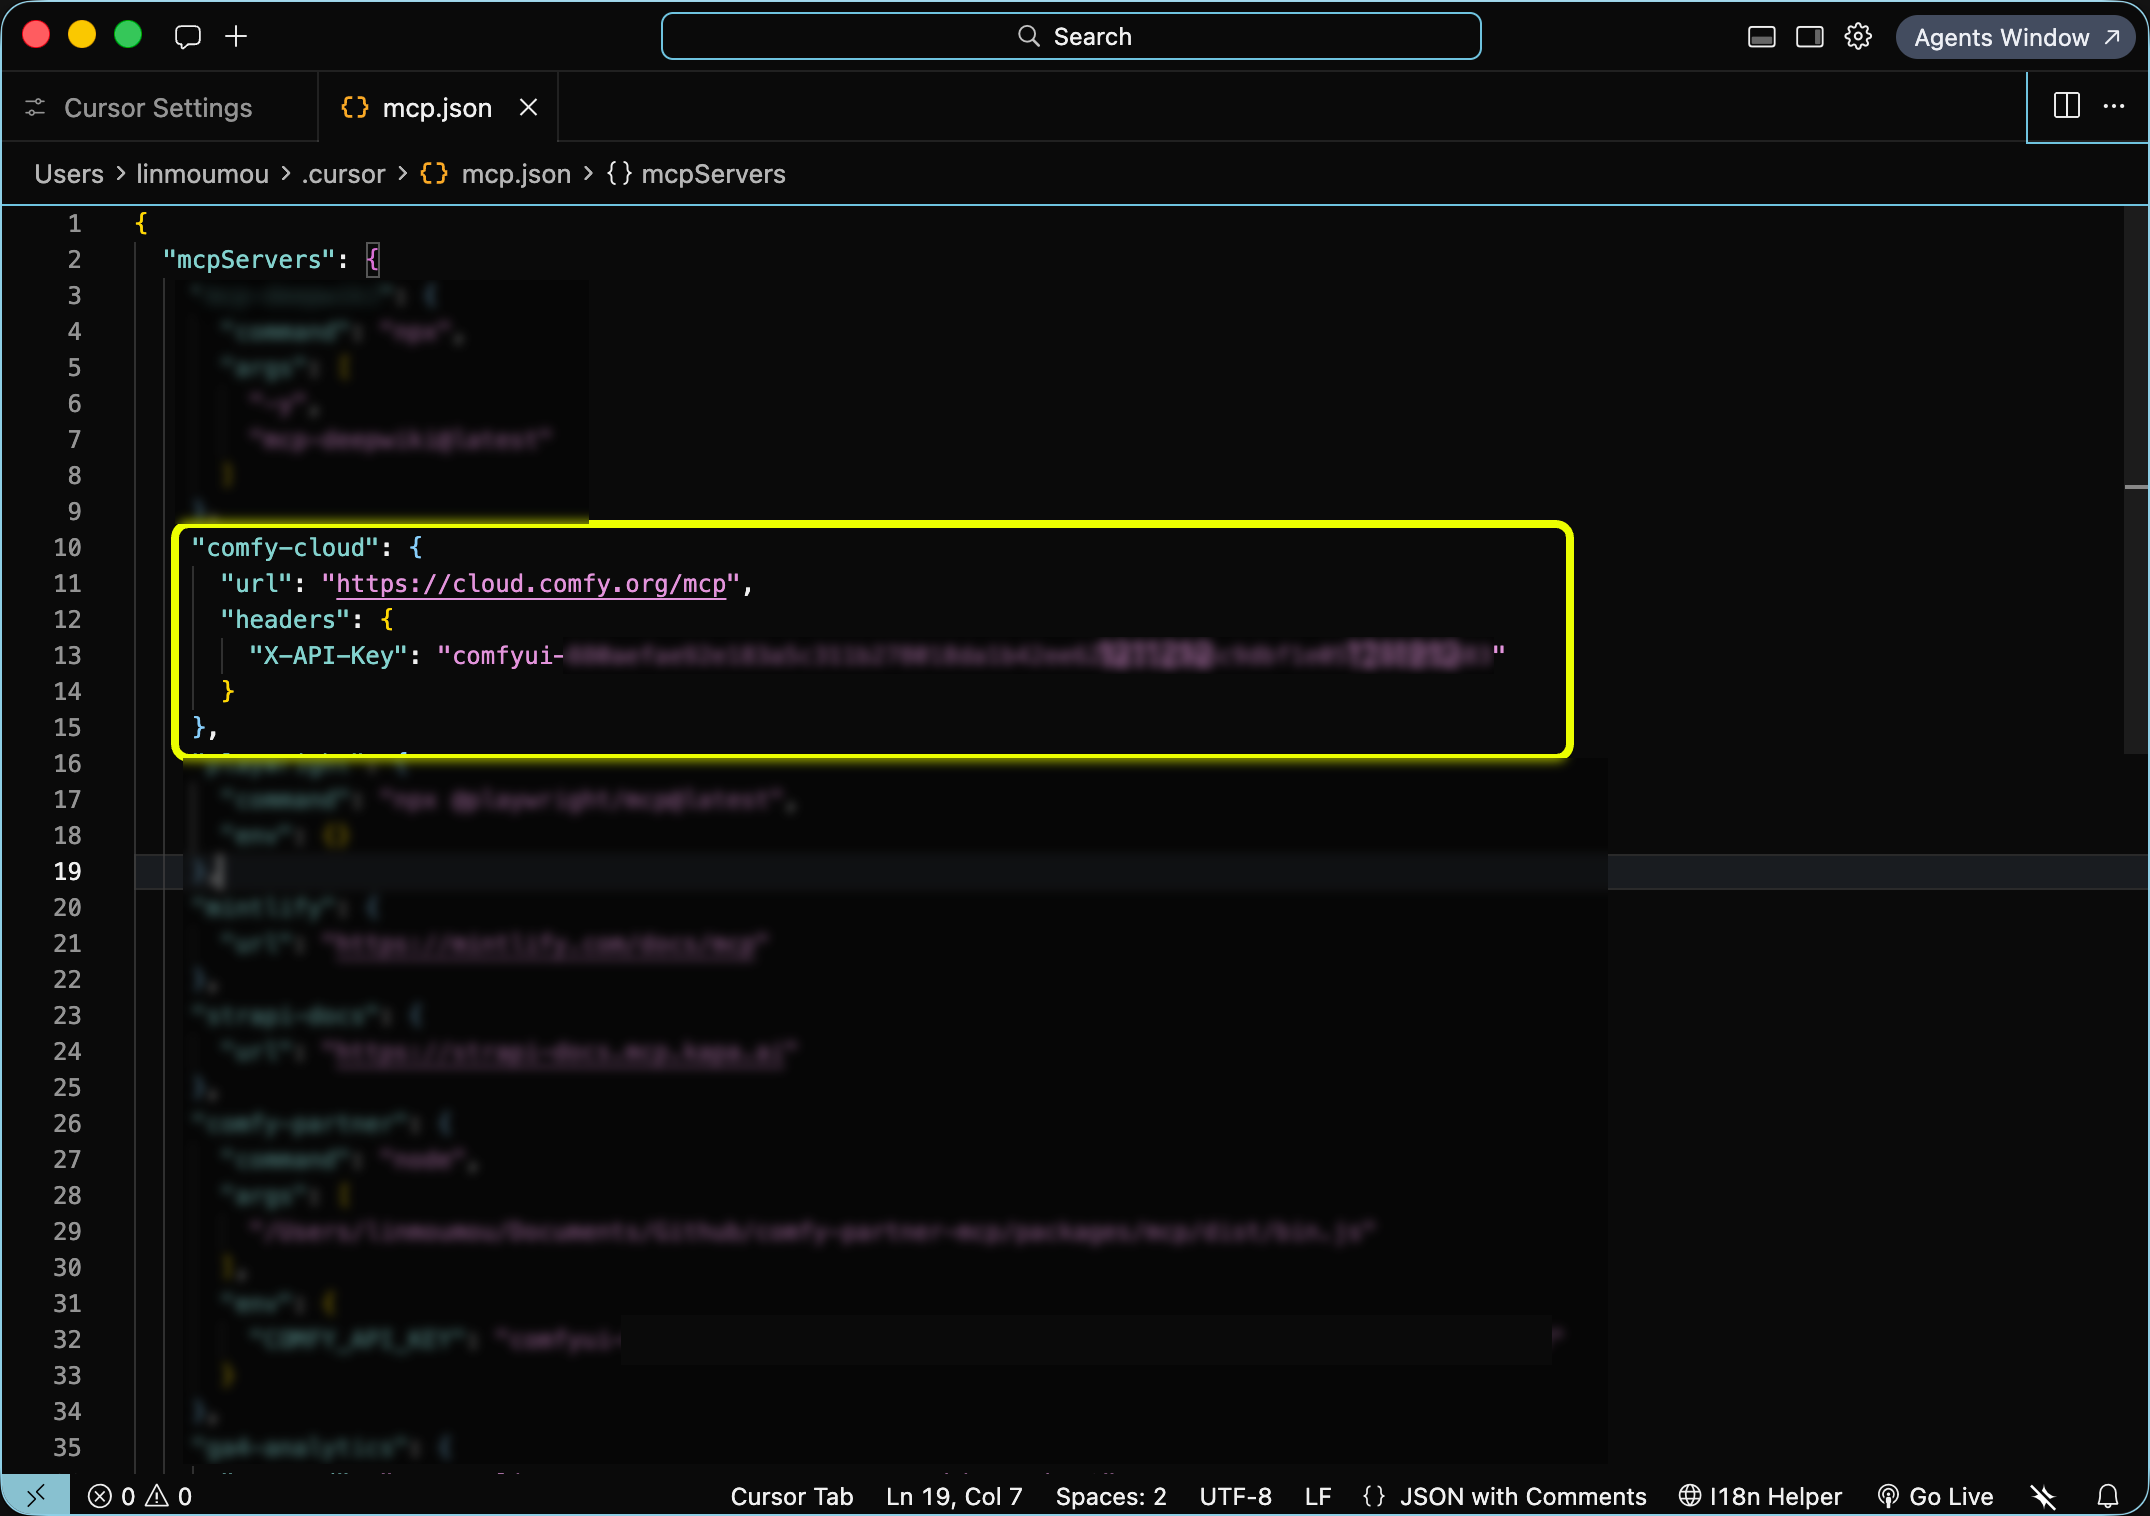
Task: Click mcpServers in the breadcrumb
Action: [x=713, y=174]
